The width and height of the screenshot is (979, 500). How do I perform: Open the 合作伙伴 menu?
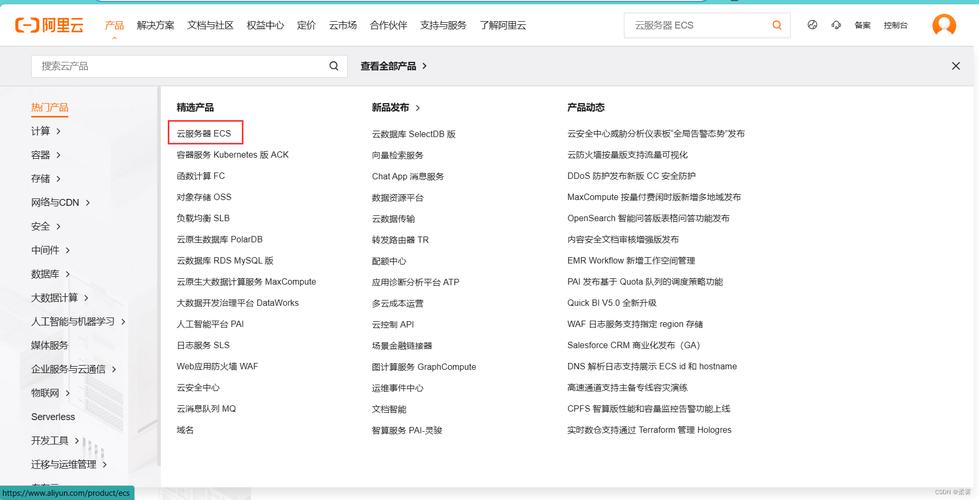pos(388,25)
